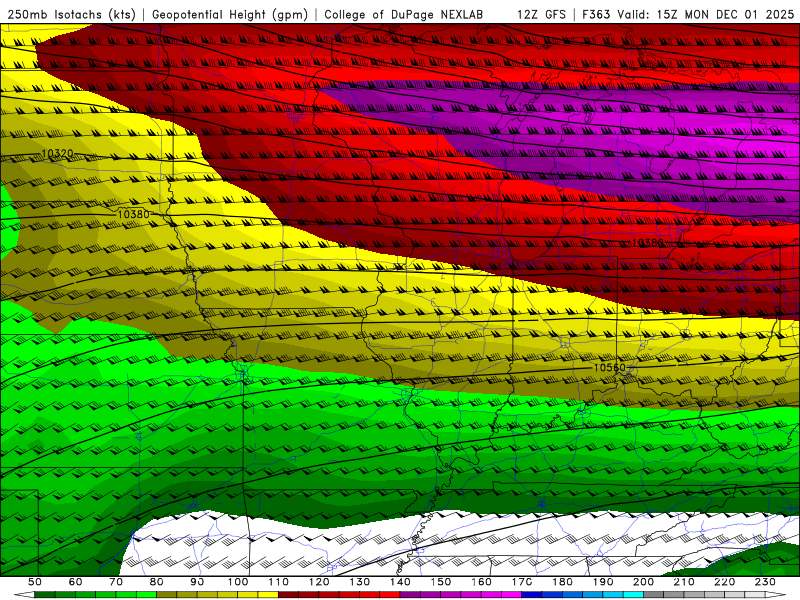Click the 220 value on the color scale

click(x=725, y=582)
